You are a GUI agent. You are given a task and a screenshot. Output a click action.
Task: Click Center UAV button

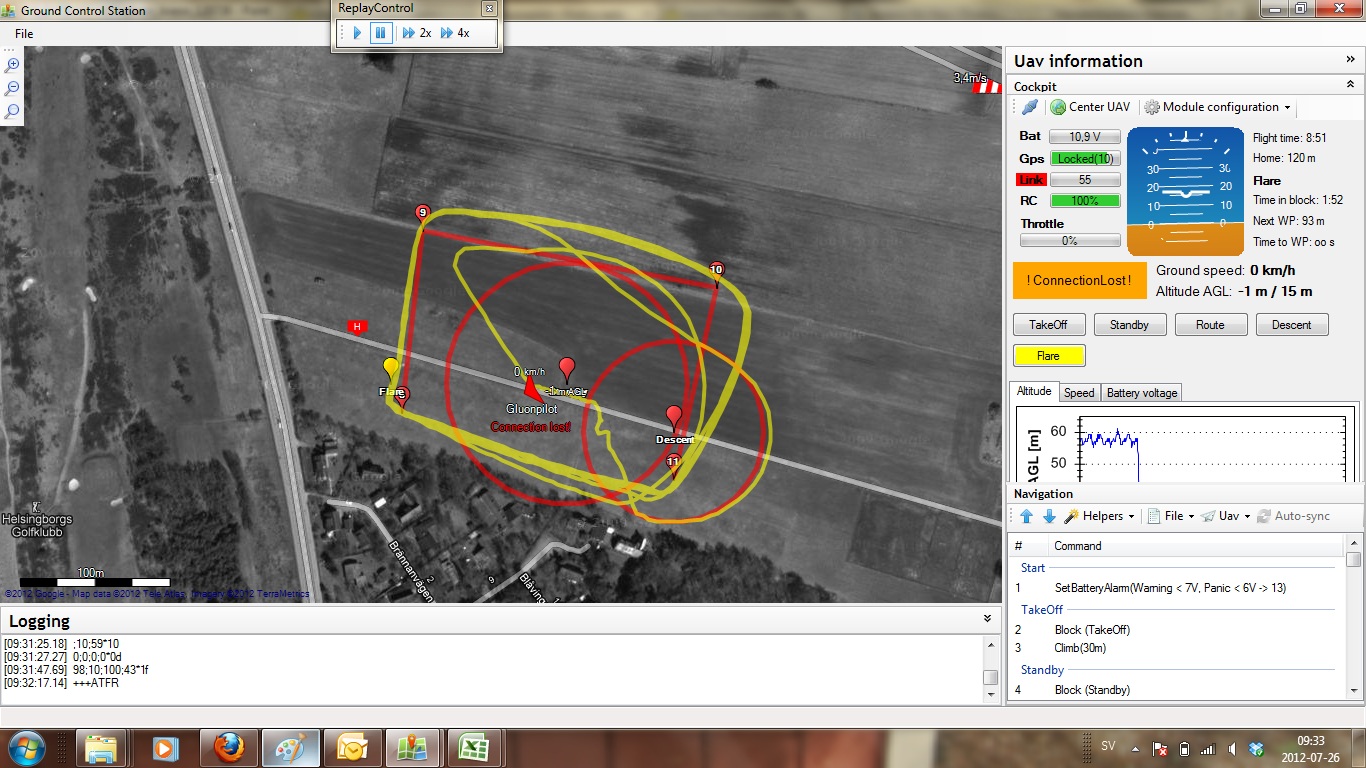coord(1091,107)
